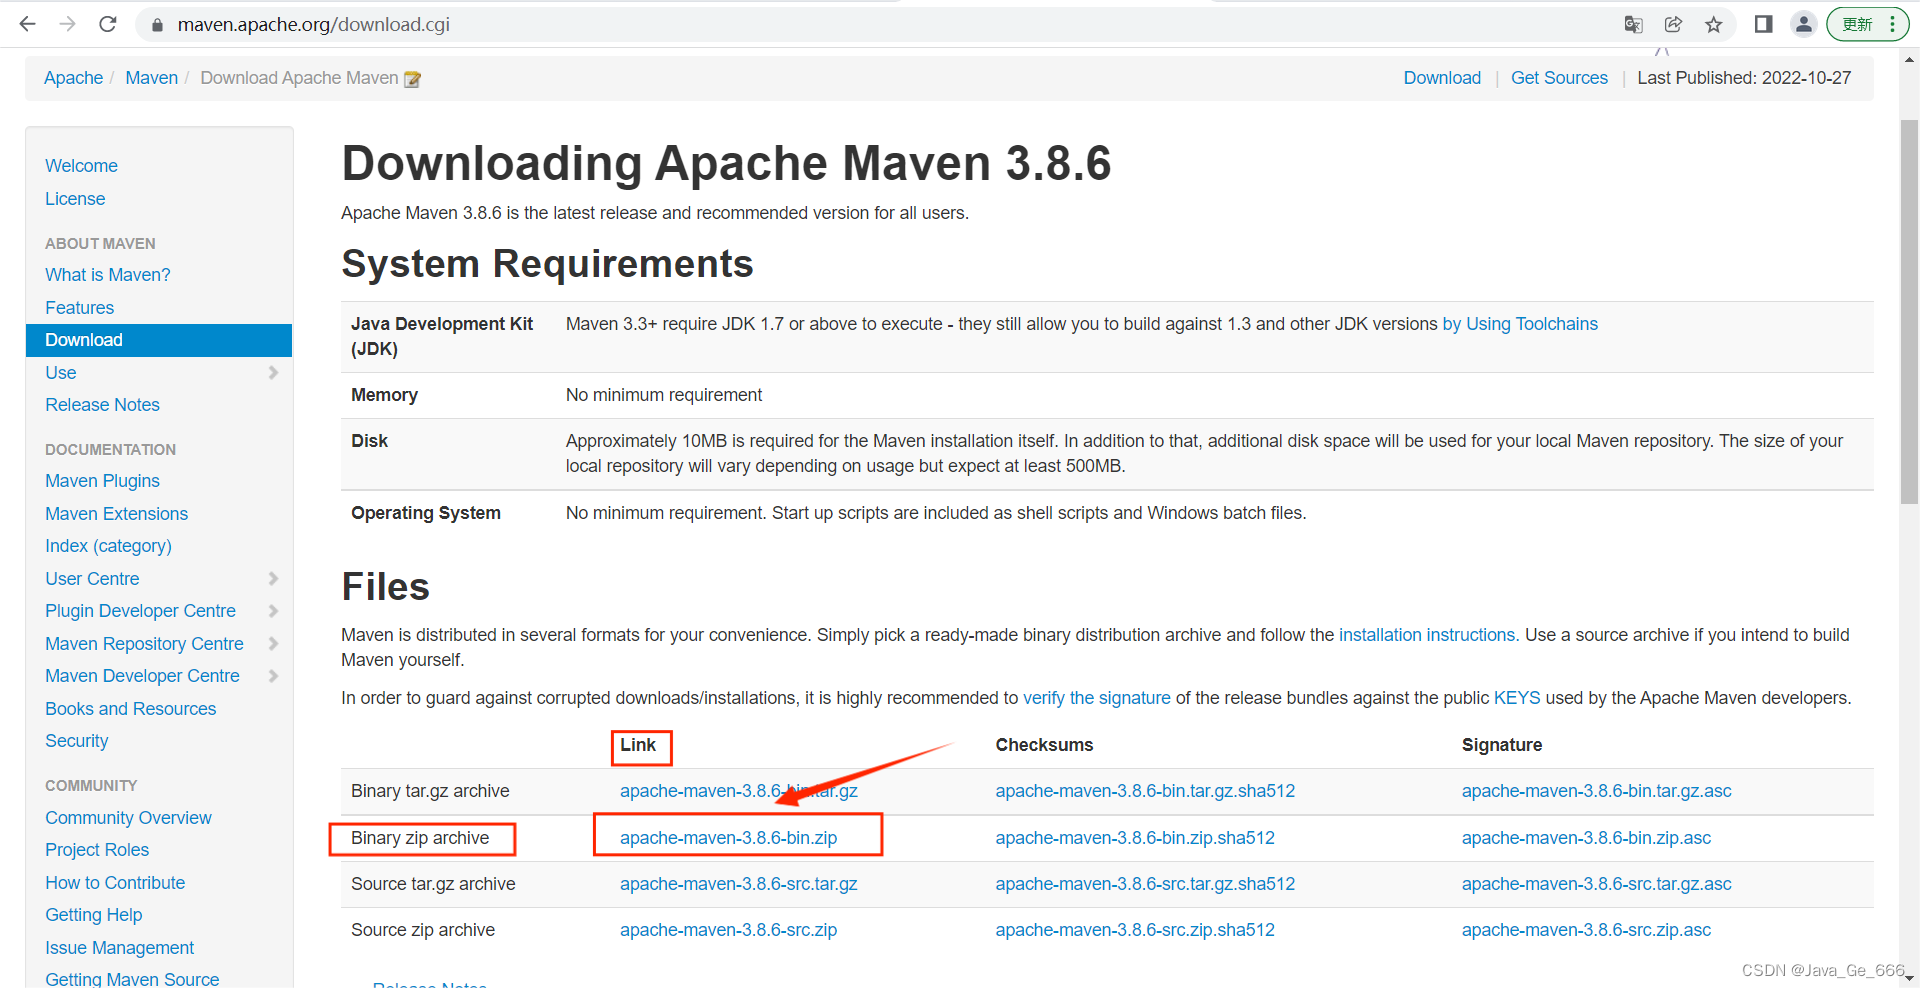The height and width of the screenshot is (988, 1920).
Task: Open the Maven breadcrumb link
Action: [x=152, y=78]
